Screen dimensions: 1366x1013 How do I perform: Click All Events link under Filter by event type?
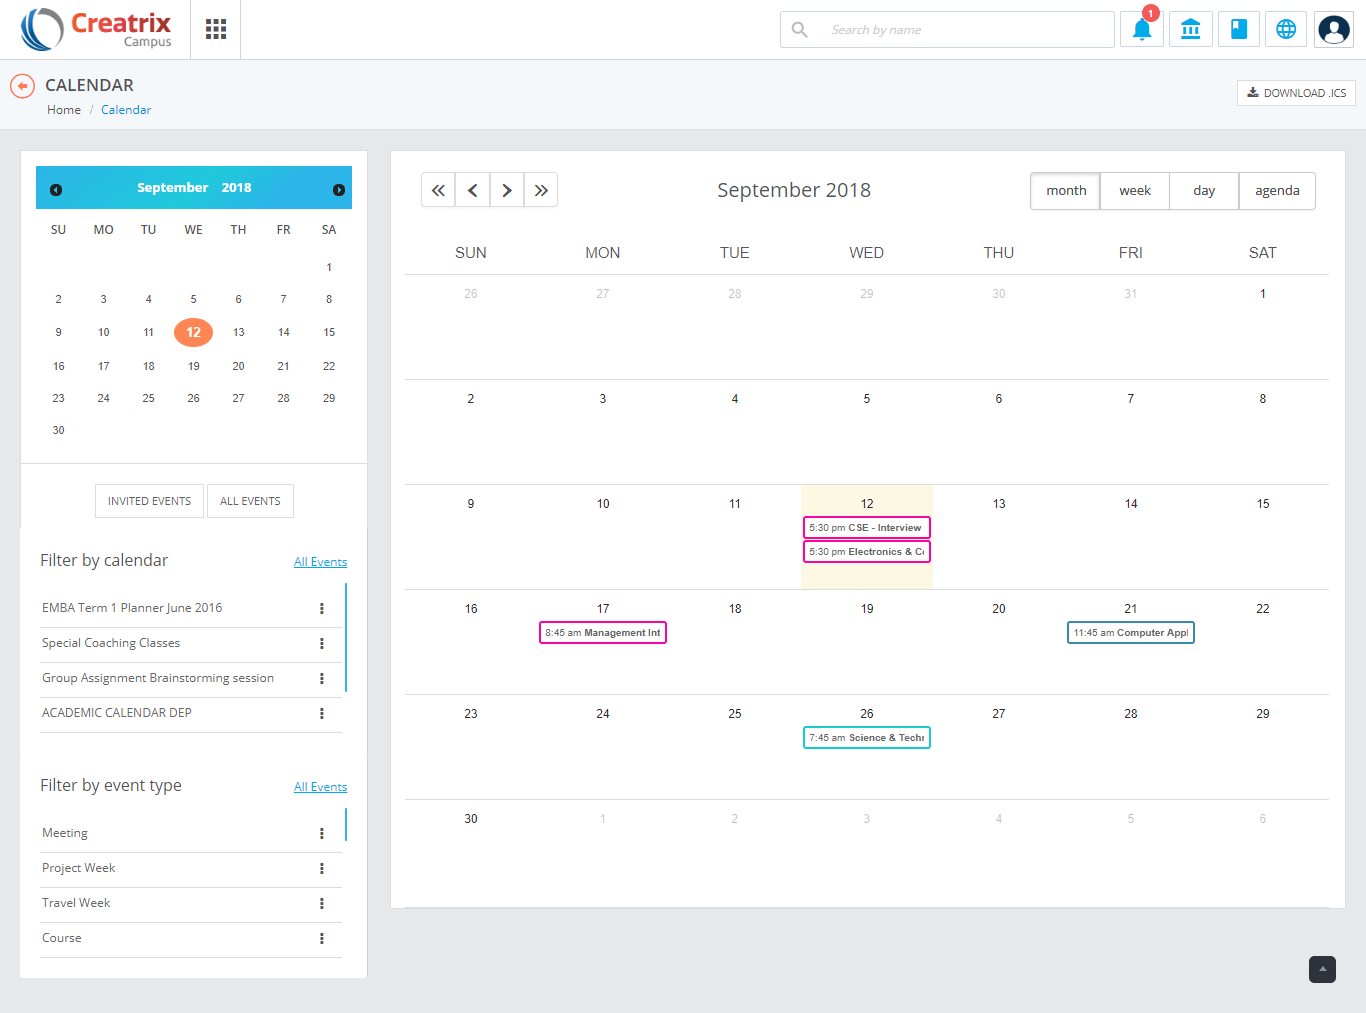click(320, 787)
